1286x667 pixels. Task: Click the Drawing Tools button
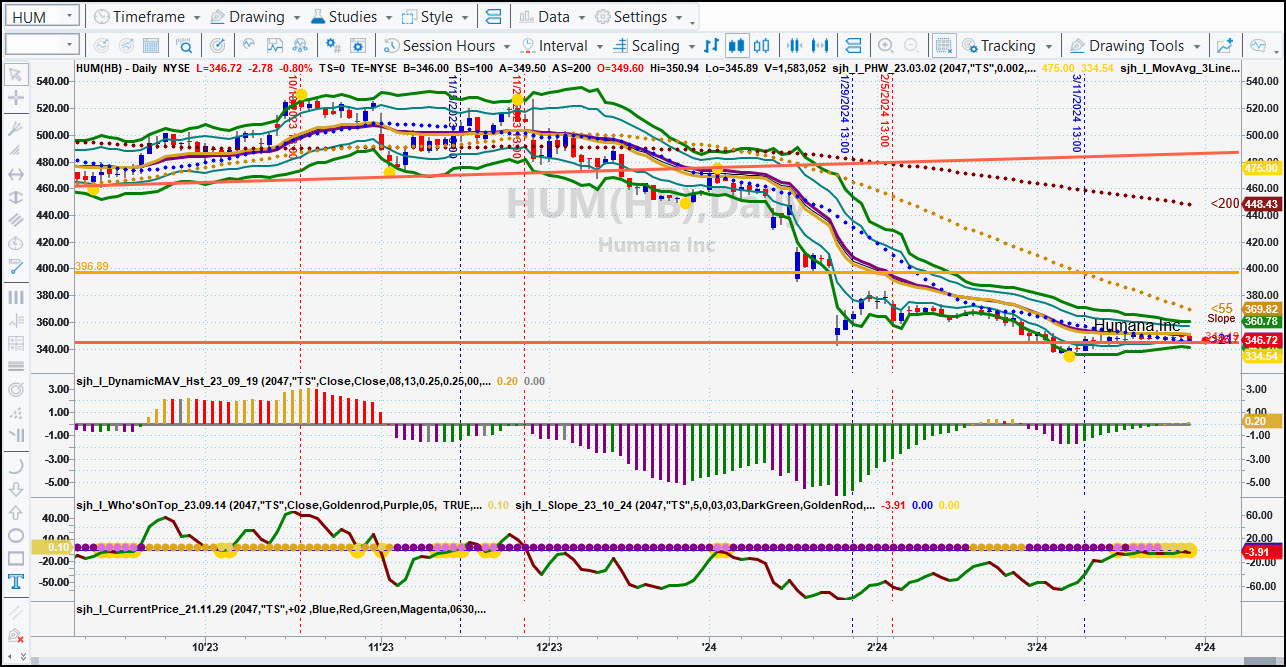click(x=1126, y=45)
